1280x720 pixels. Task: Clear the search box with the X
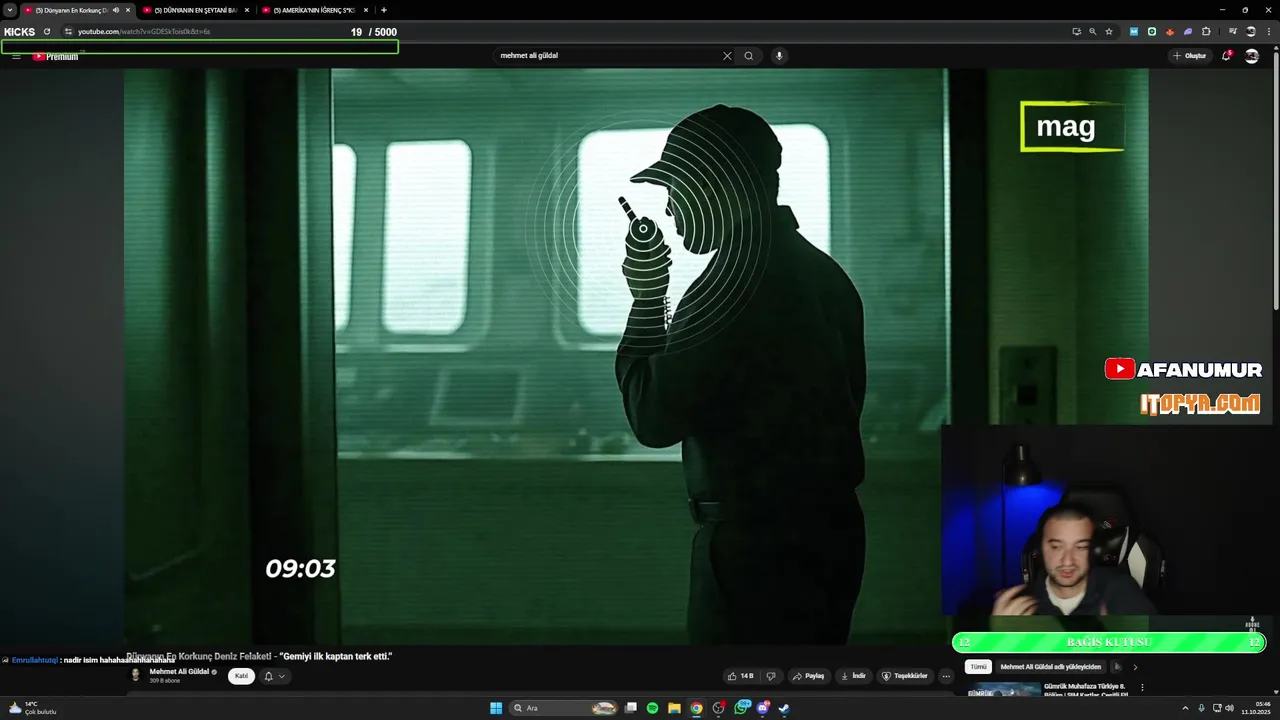pyautogui.click(x=727, y=56)
